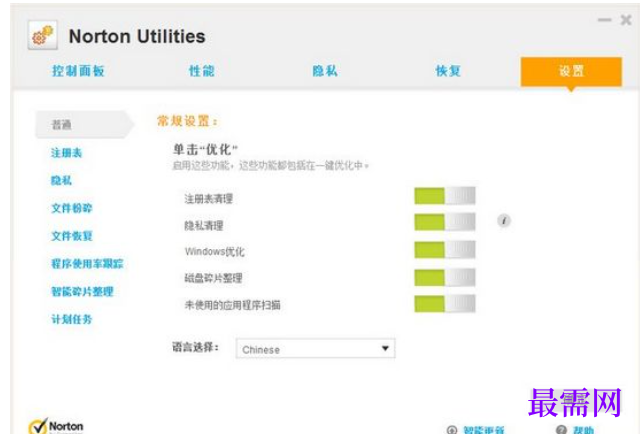
Task: Click the 未使用的应用程序扫描 label
Action: coord(233,305)
